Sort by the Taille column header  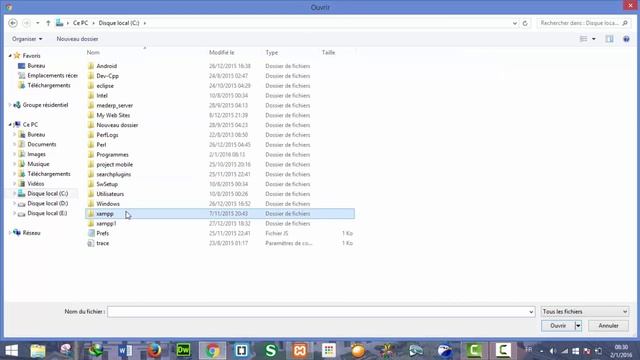[329, 52]
